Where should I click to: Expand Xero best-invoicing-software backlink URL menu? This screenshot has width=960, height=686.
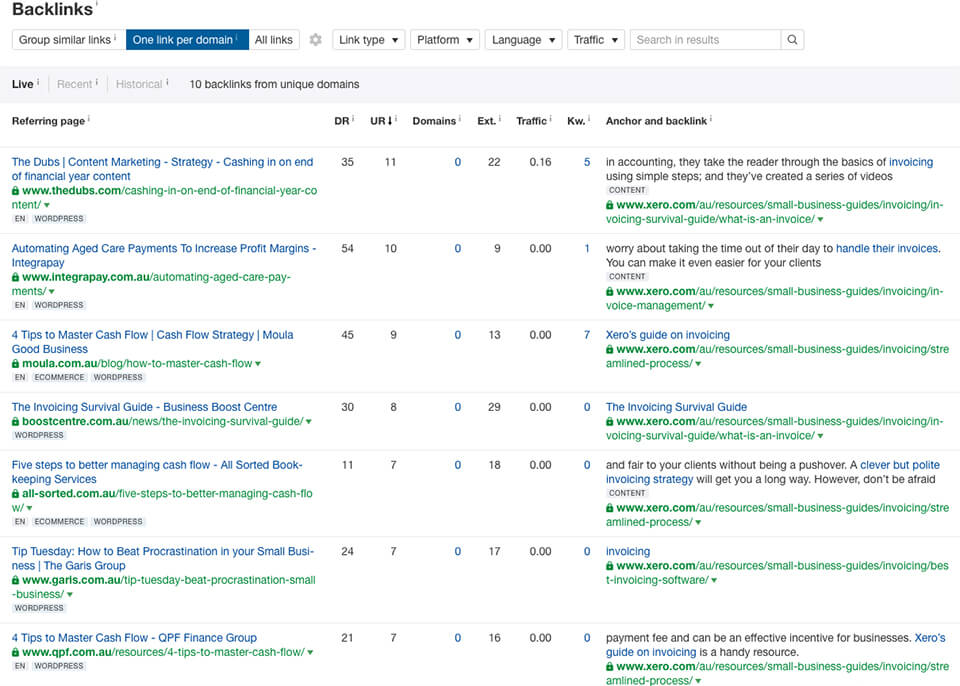(x=714, y=580)
